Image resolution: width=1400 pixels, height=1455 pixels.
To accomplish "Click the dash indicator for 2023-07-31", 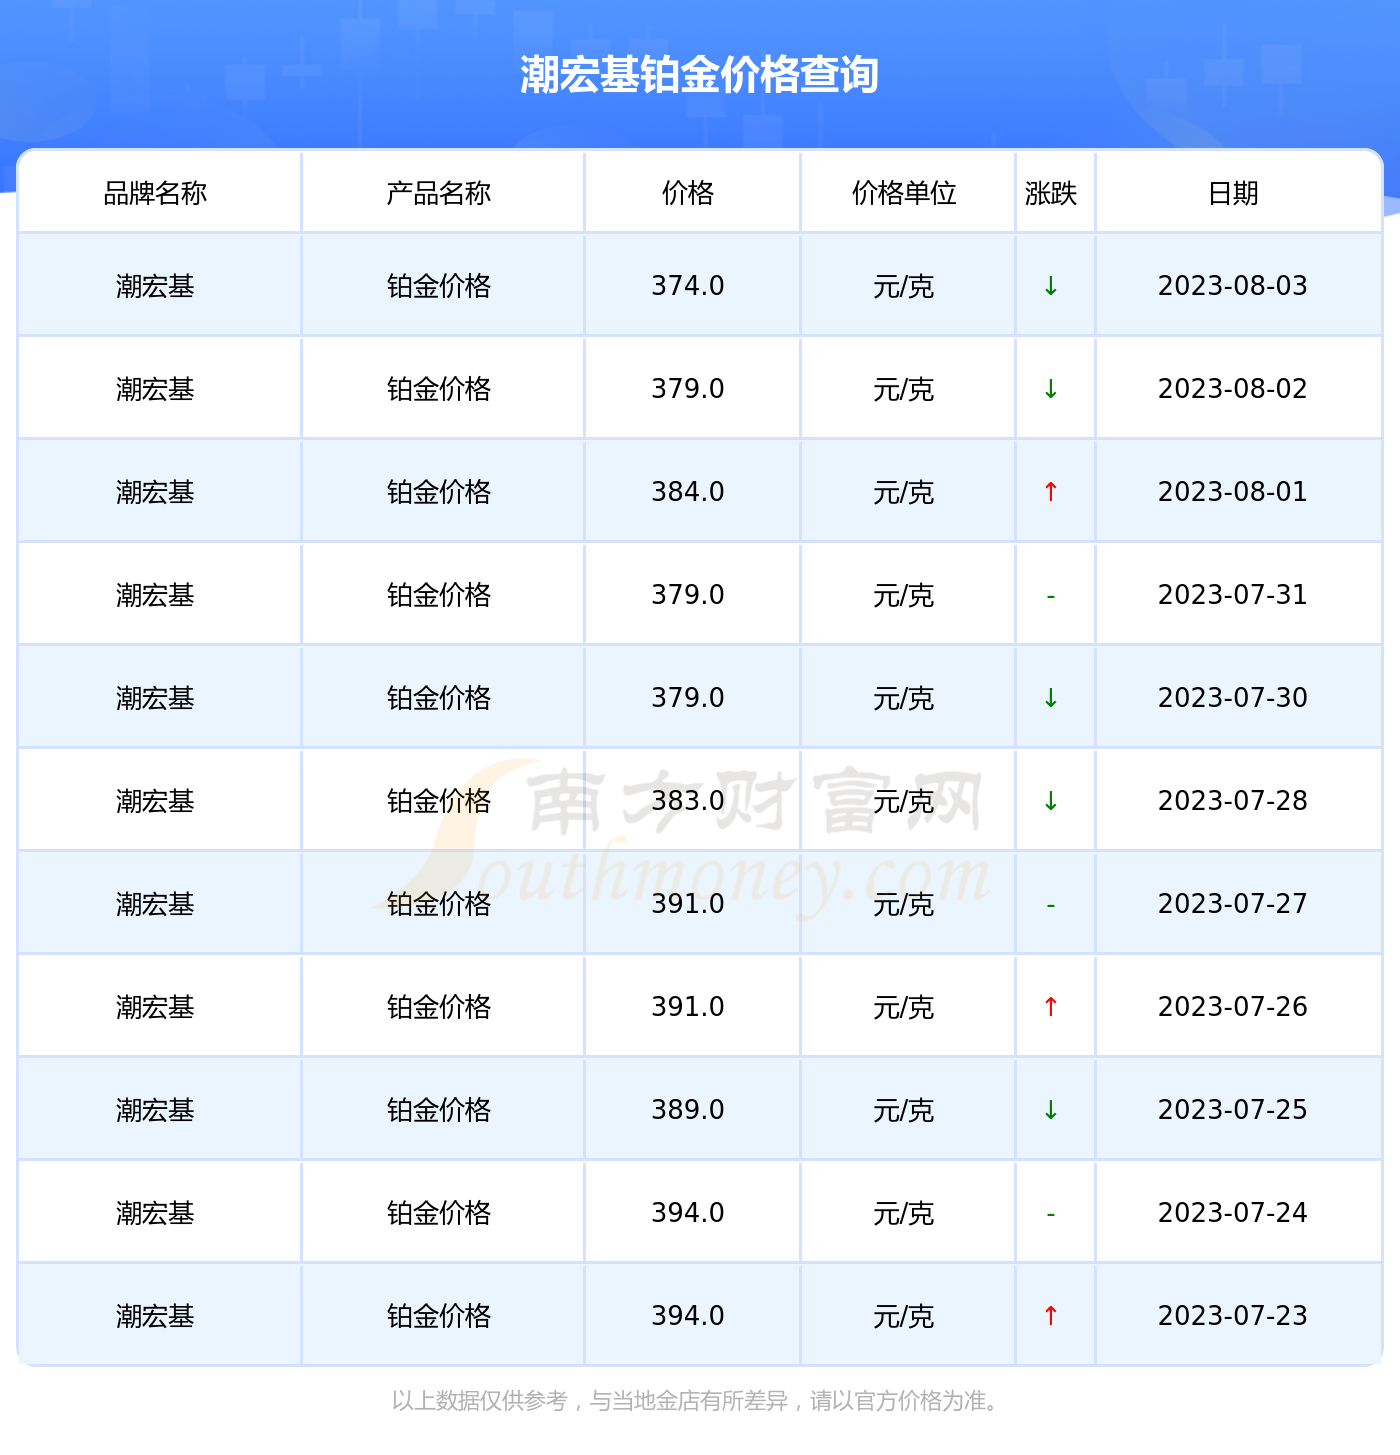I will coord(1051,596).
